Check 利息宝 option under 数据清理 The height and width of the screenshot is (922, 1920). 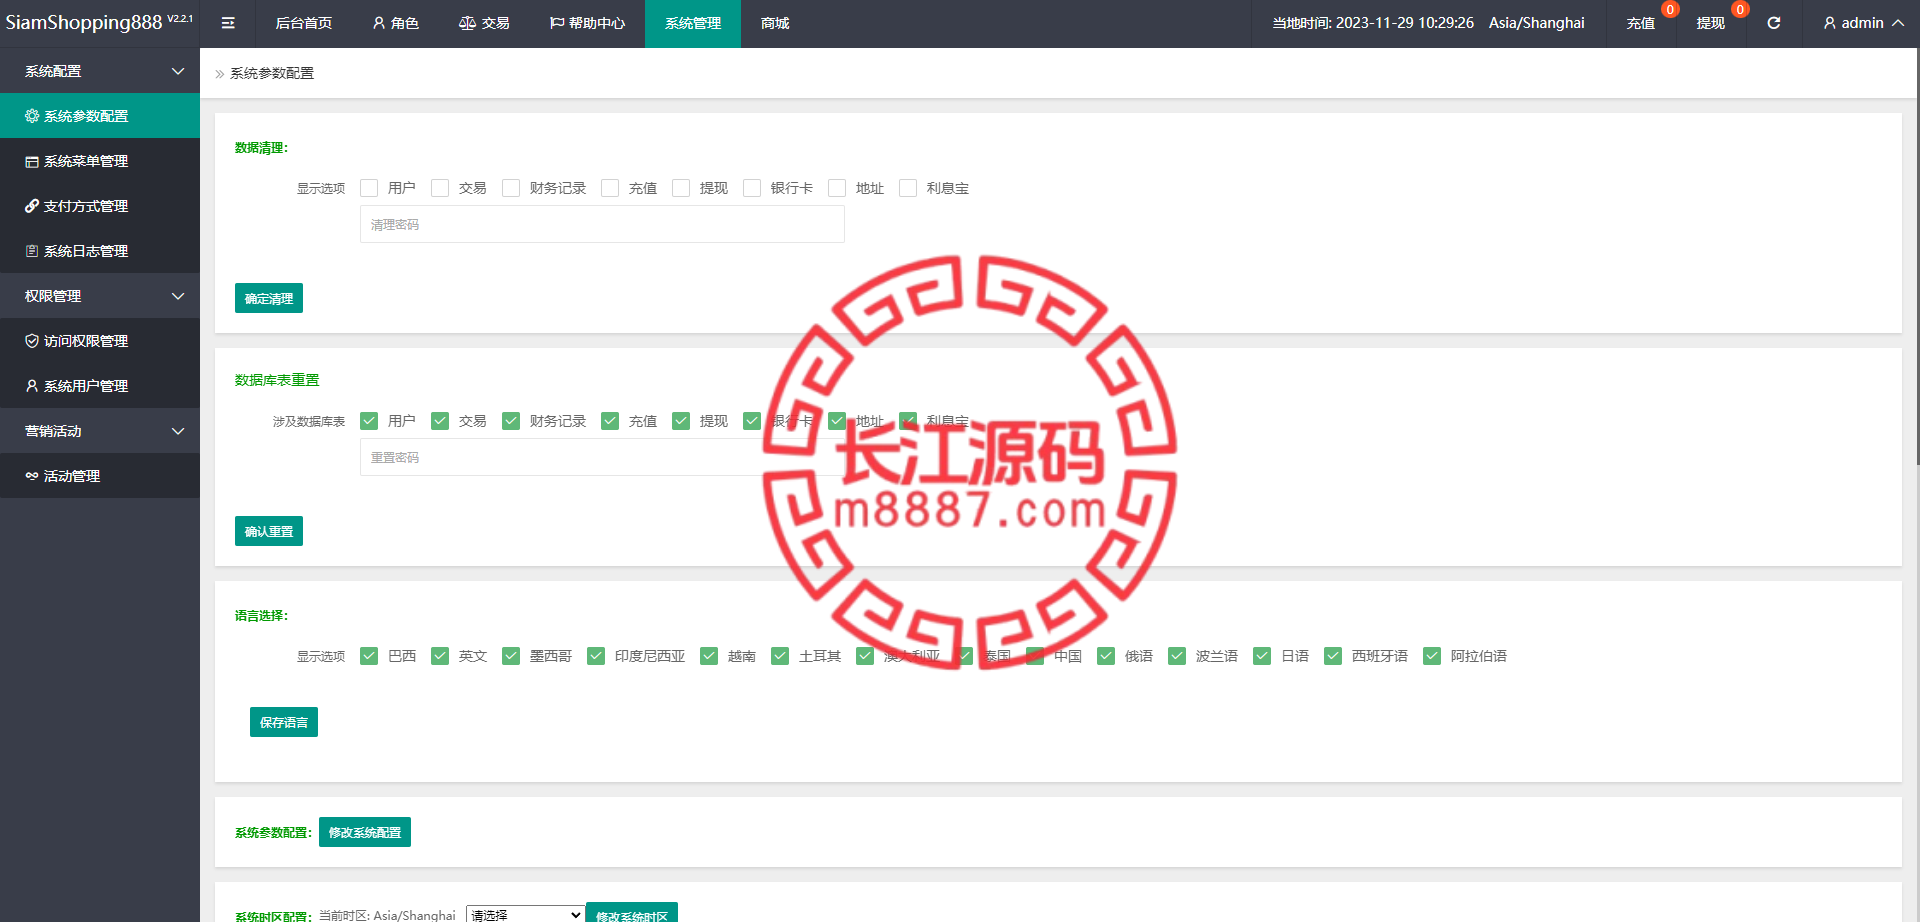click(x=908, y=188)
